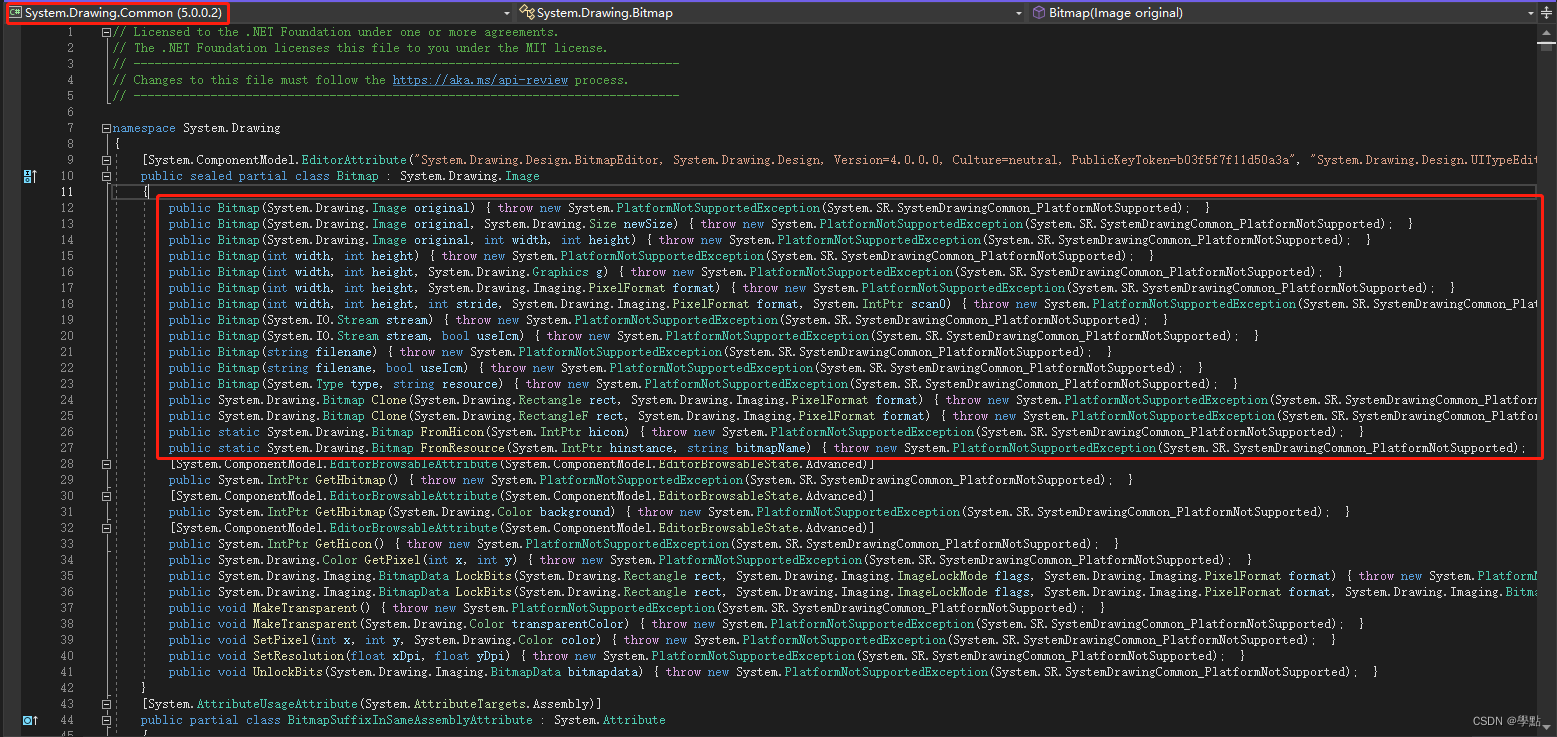Click the C# project icon in navigation bar
The width and height of the screenshot is (1557, 737).
[15, 13]
